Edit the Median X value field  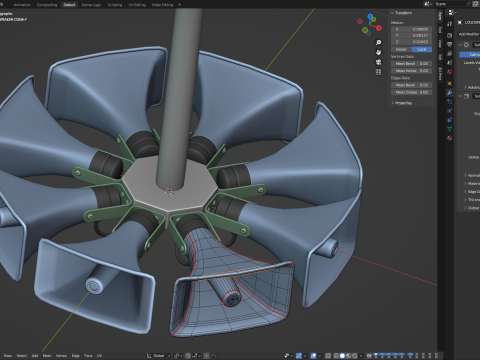[x=411, y=29]
